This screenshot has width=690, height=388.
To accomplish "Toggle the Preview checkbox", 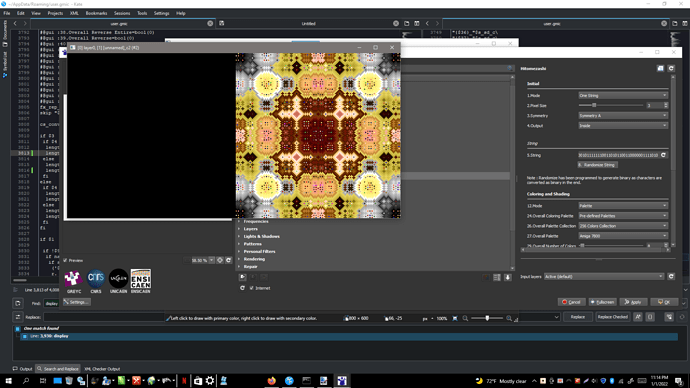I will click(65, 260).
